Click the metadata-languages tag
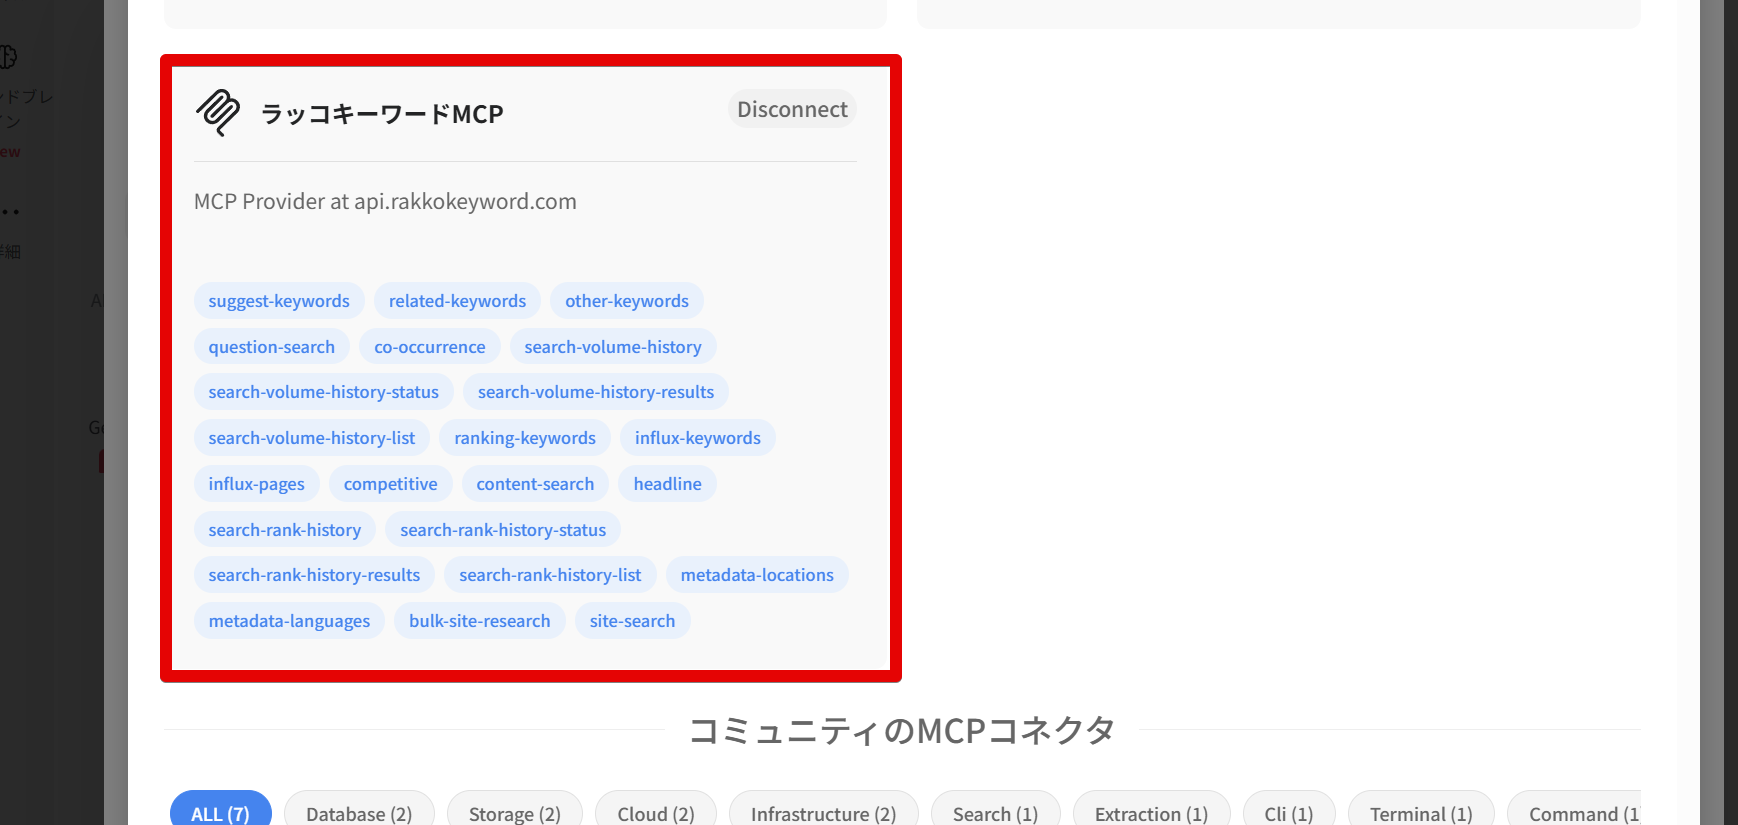 [x=289, y=621]
